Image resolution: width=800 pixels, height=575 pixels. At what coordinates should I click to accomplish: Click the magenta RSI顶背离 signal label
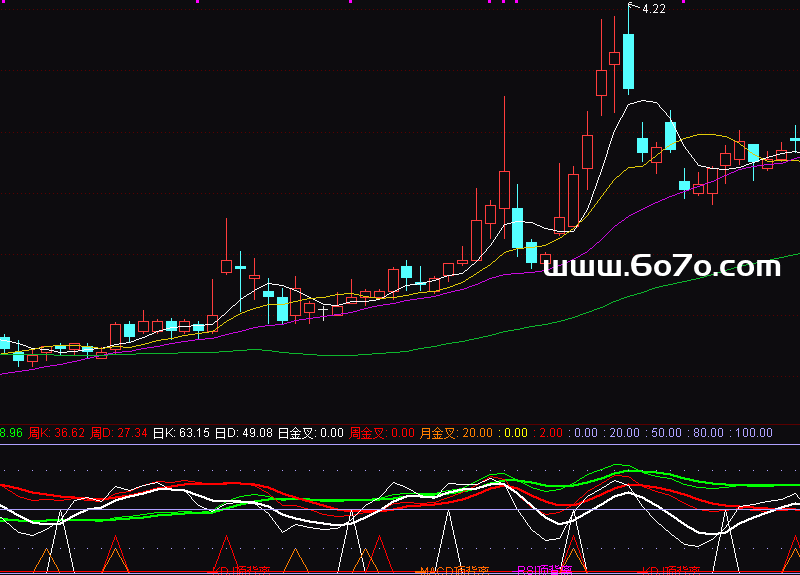click(544, 570)
